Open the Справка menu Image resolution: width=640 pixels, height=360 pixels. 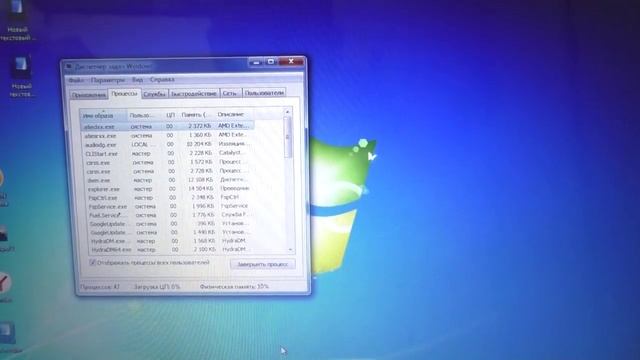162,79
